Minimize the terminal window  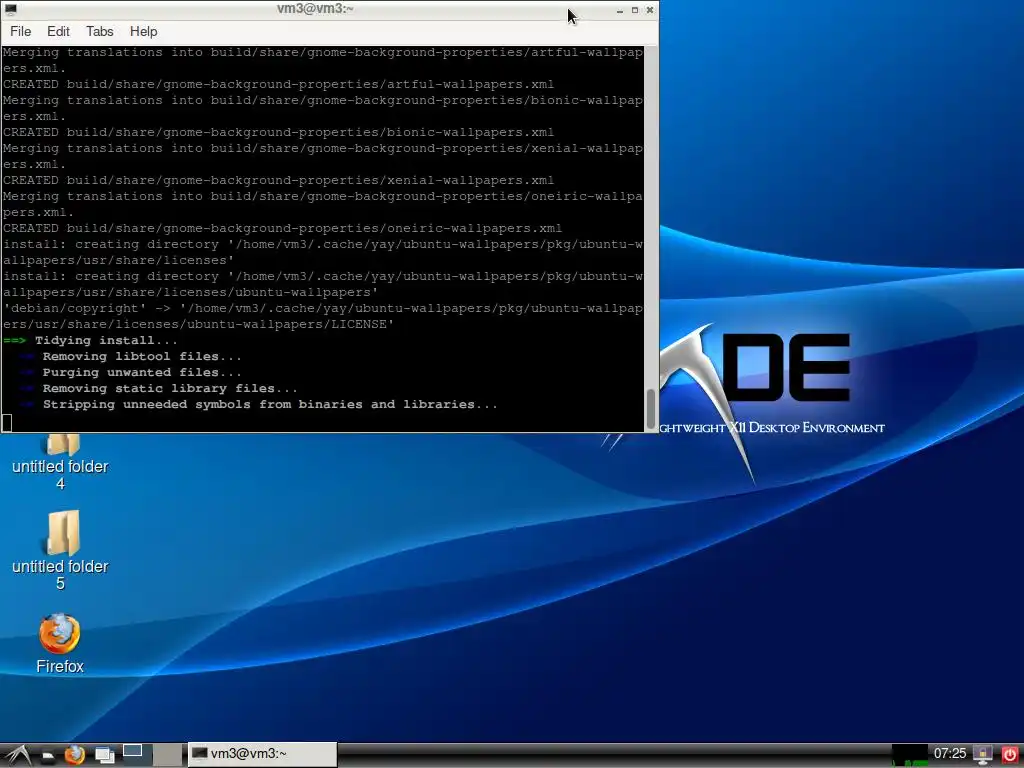coord(620,10)
